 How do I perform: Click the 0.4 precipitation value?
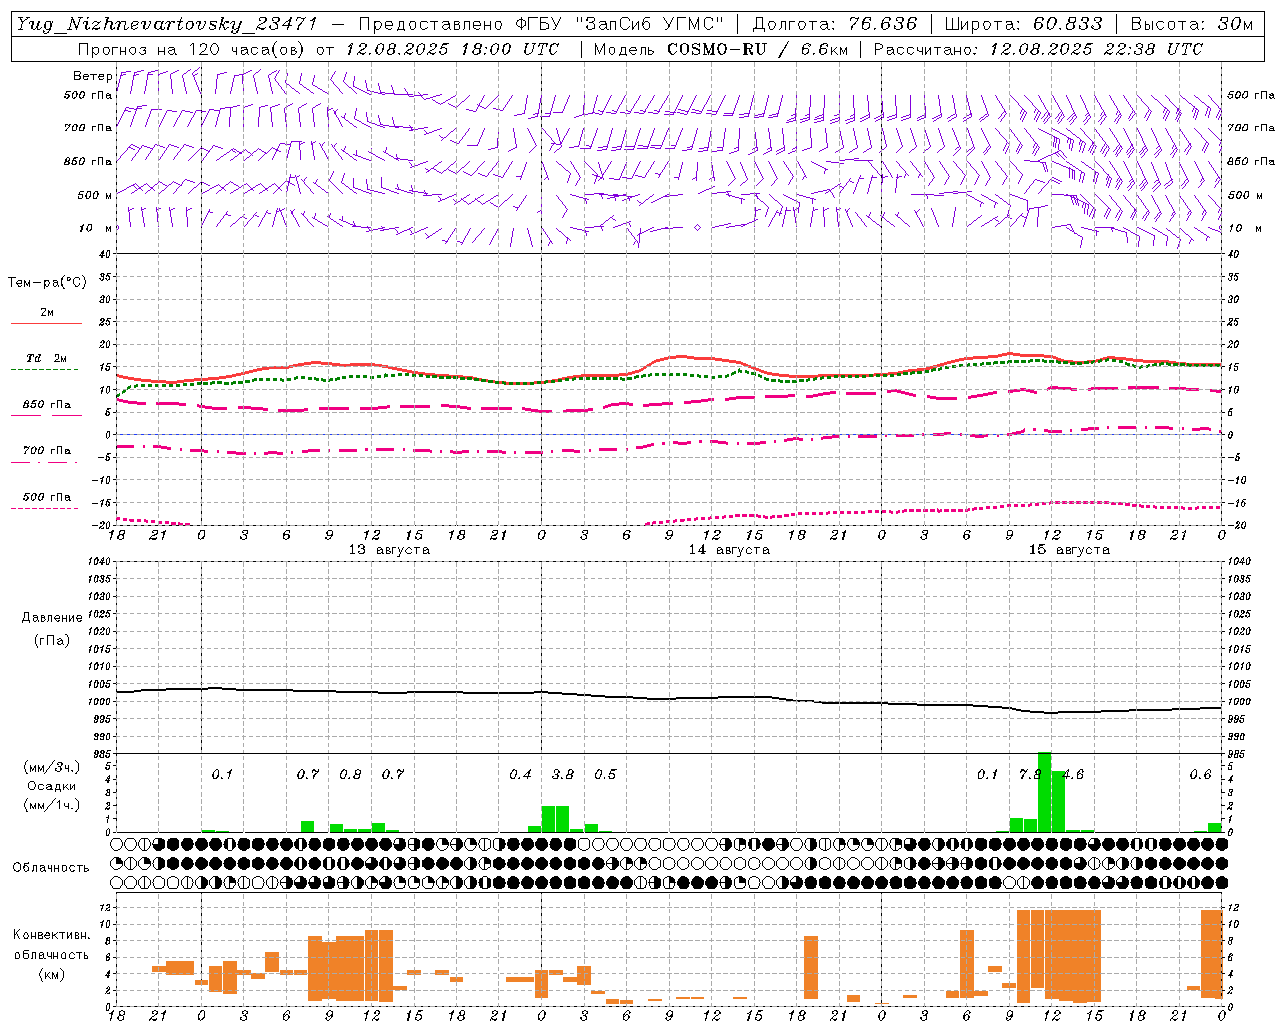point(520,774)
